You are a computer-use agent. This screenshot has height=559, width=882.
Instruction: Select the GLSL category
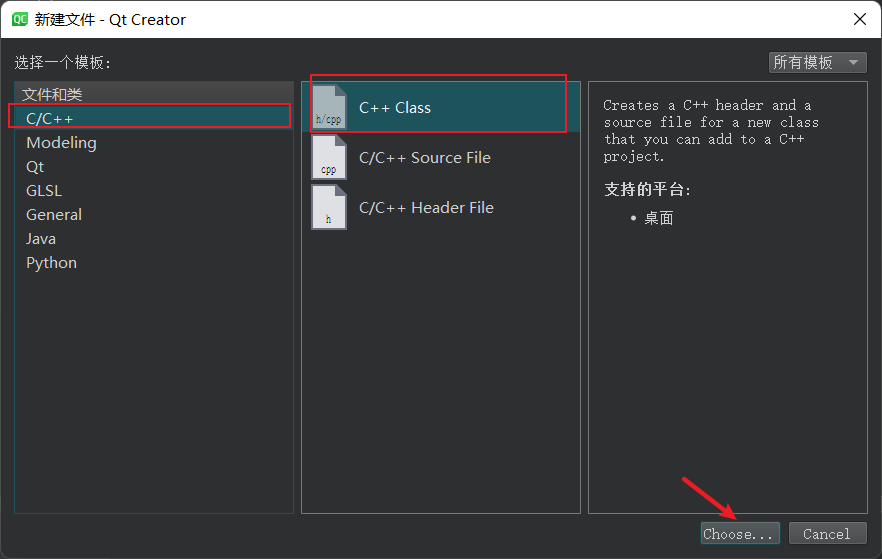click(154, 191)
